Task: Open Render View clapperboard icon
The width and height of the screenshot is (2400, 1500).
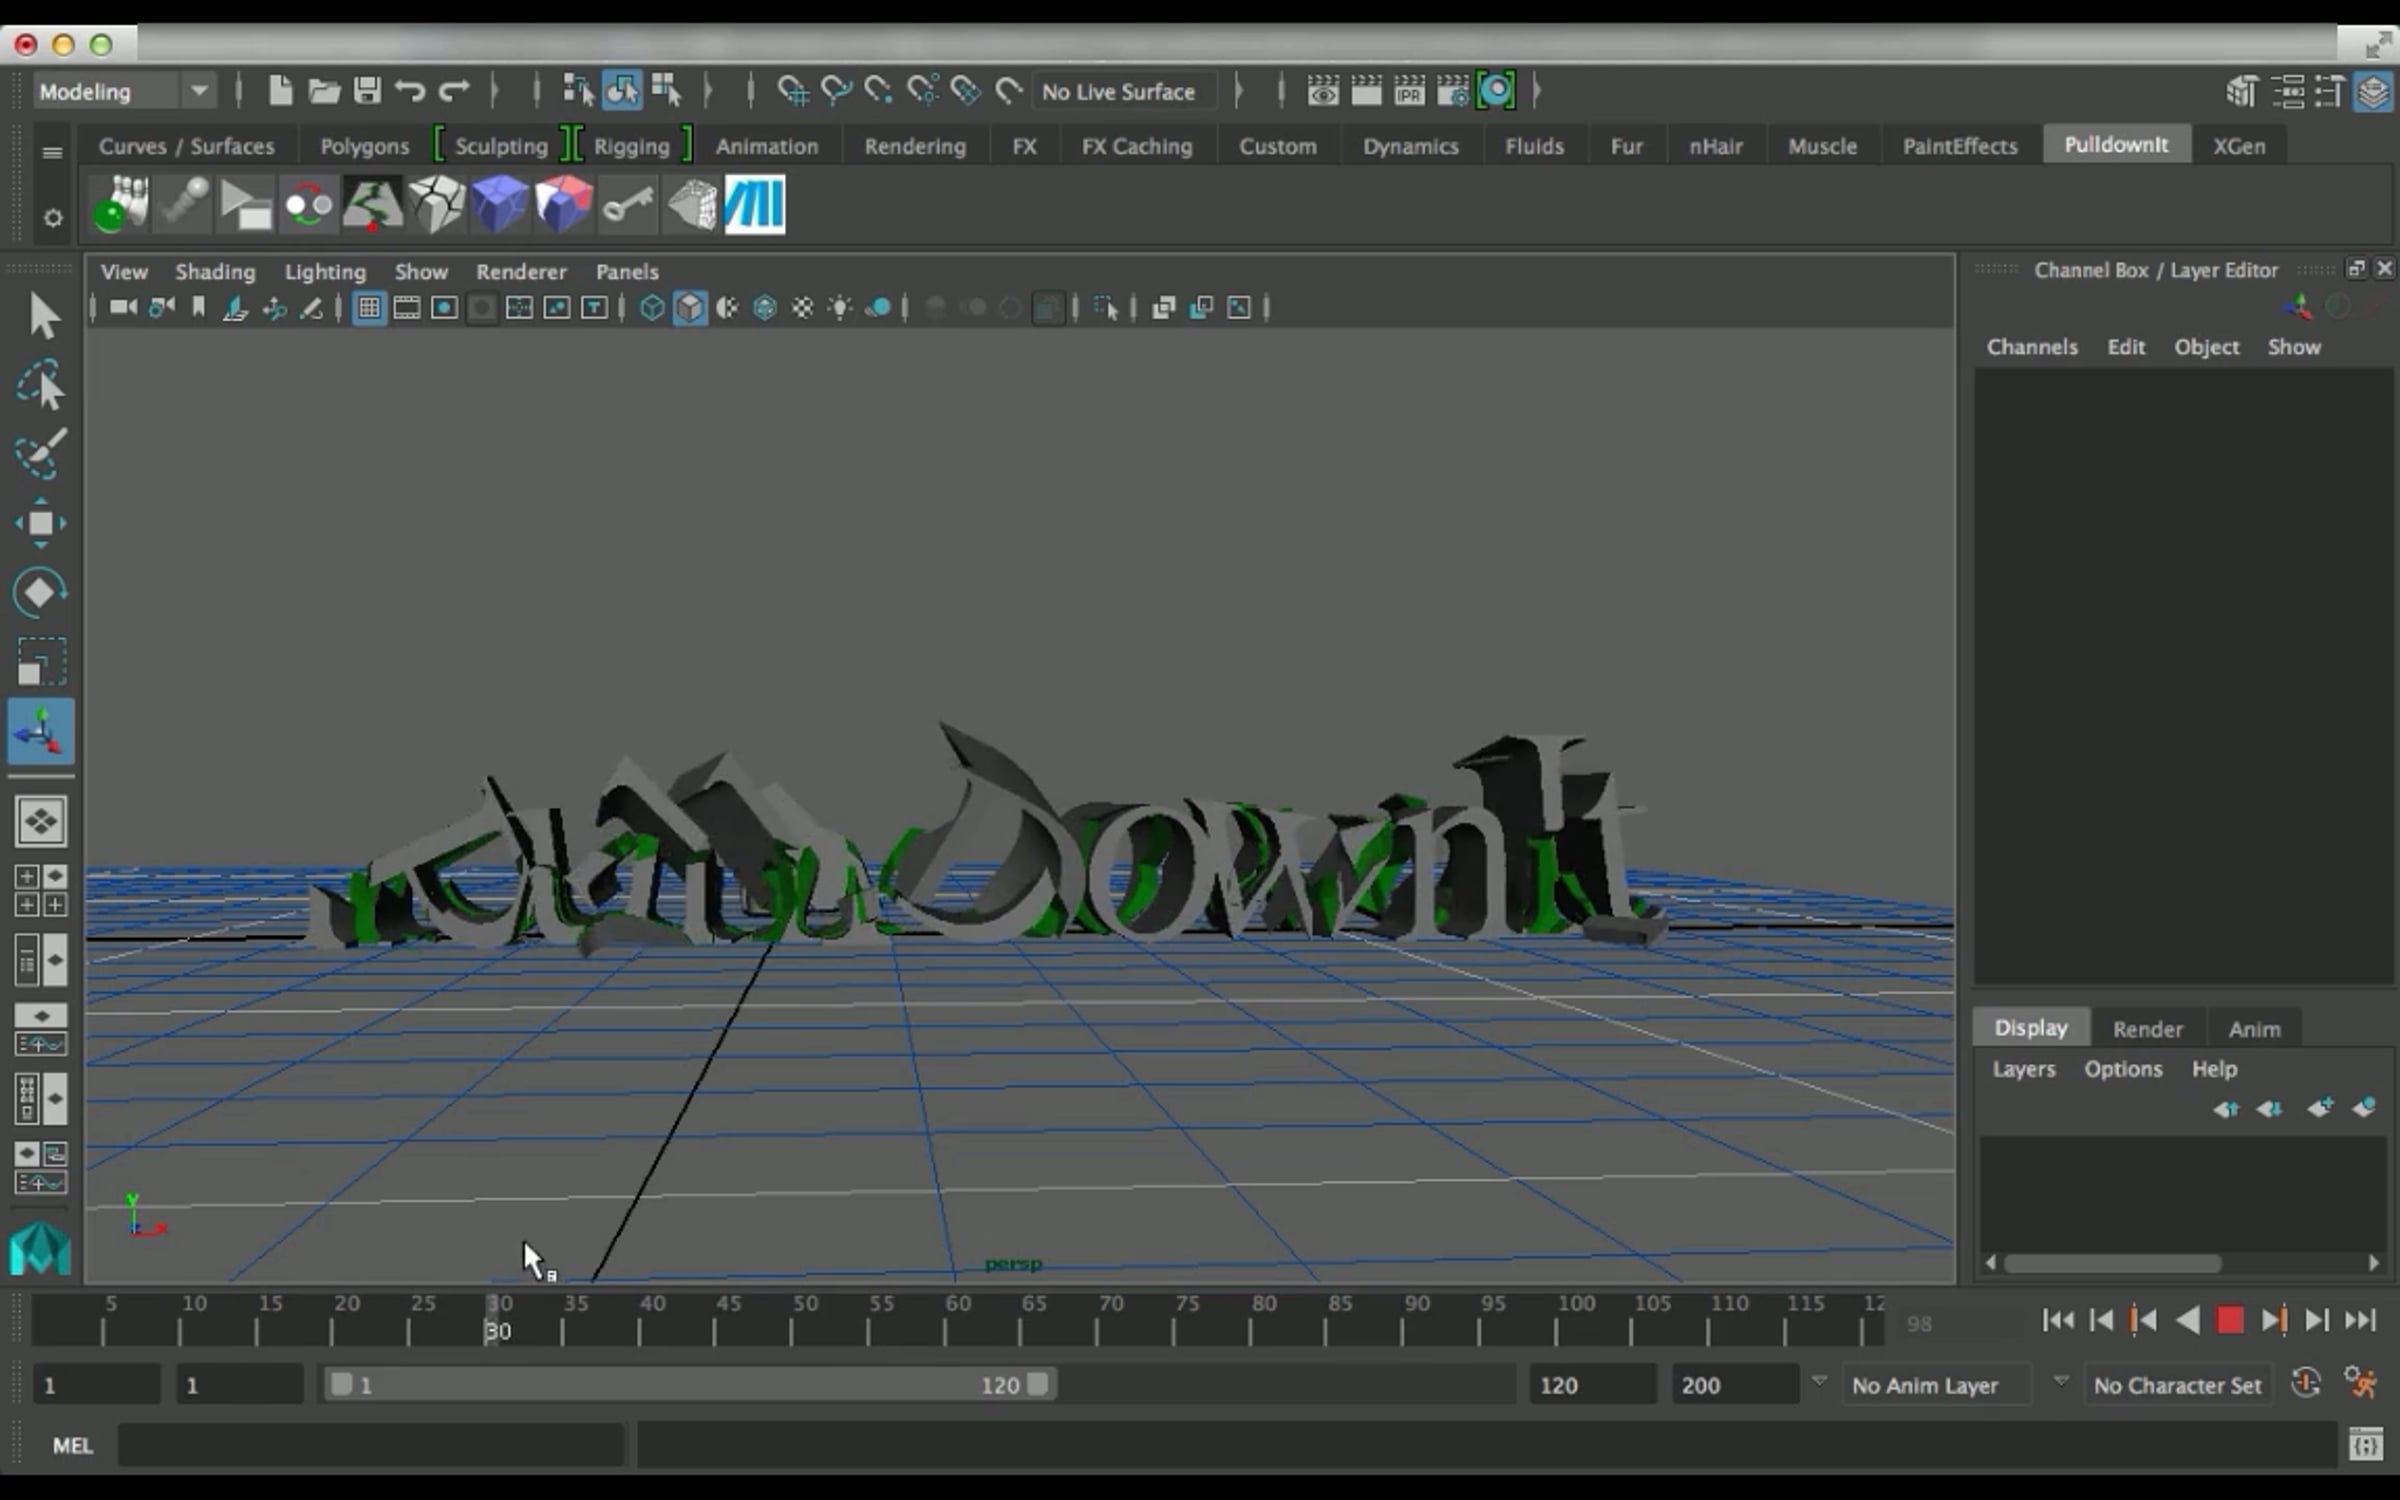Action: click(x=1323, y=91)
